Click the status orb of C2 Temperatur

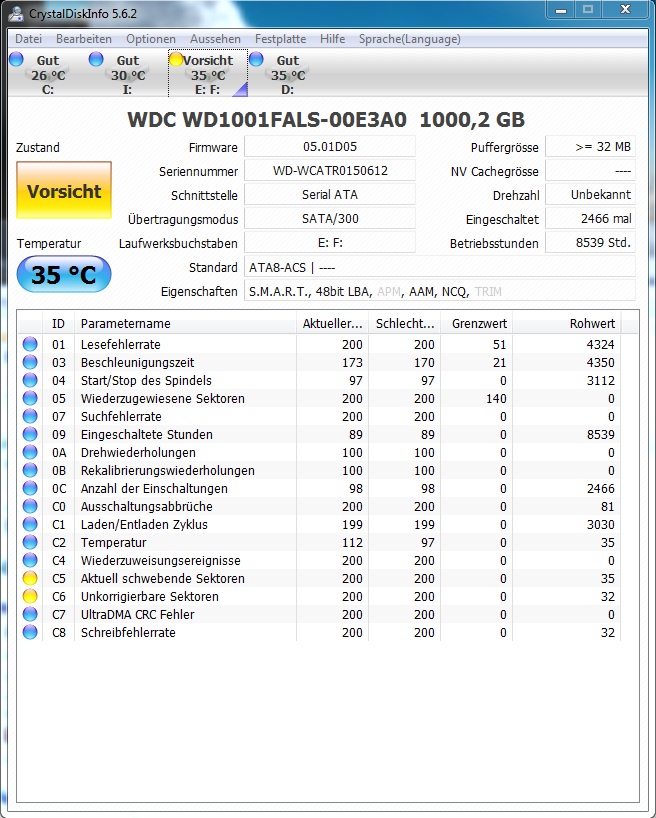[x=30, y=542]
